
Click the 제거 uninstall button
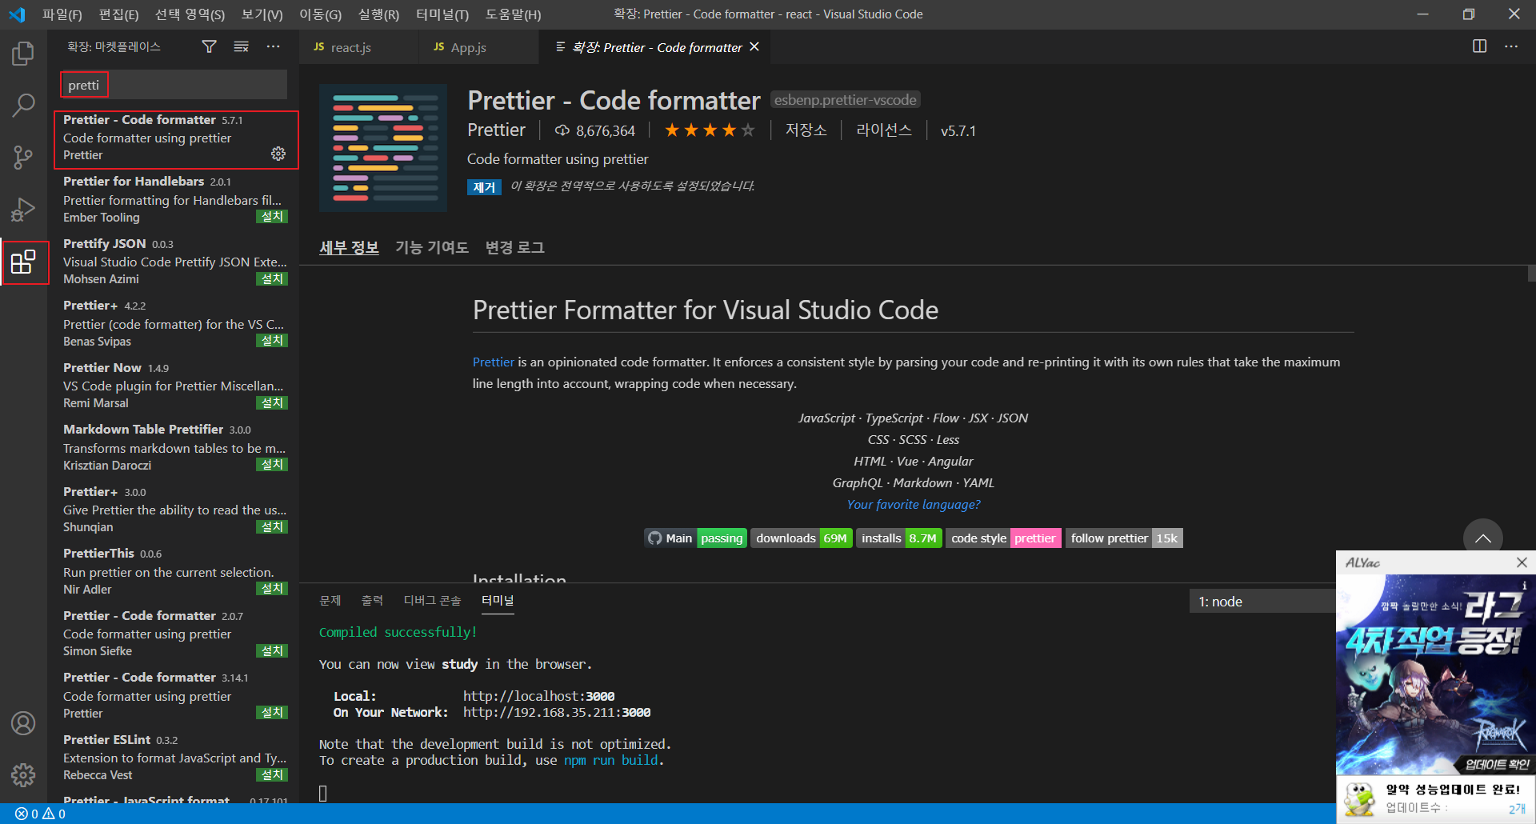point(484,187)
